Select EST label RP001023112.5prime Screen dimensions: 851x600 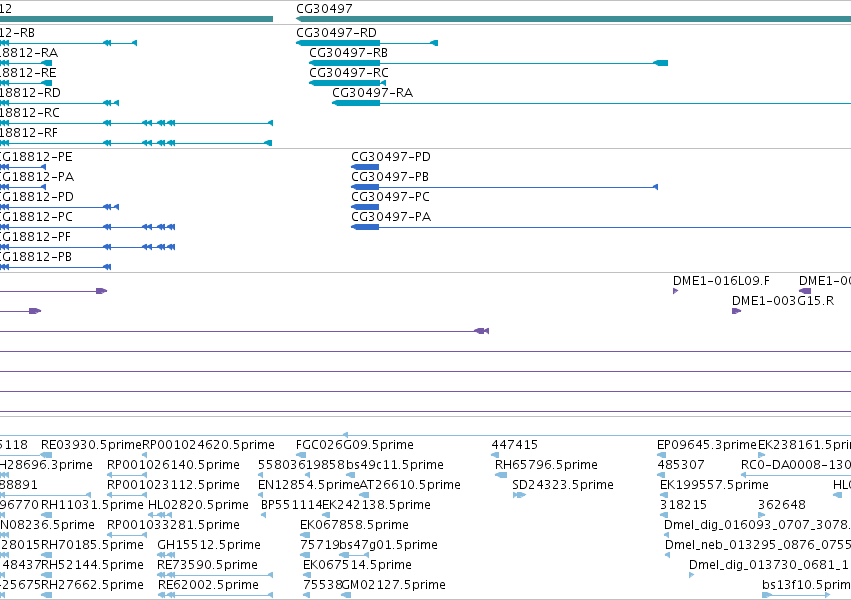click(173, 485)
